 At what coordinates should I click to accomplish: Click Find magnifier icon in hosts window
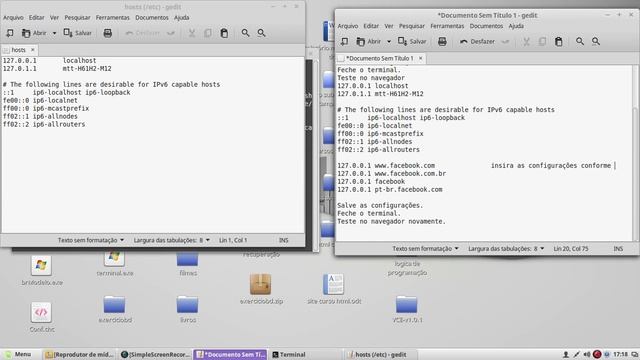pyautogui.click(x=245, y=33)
